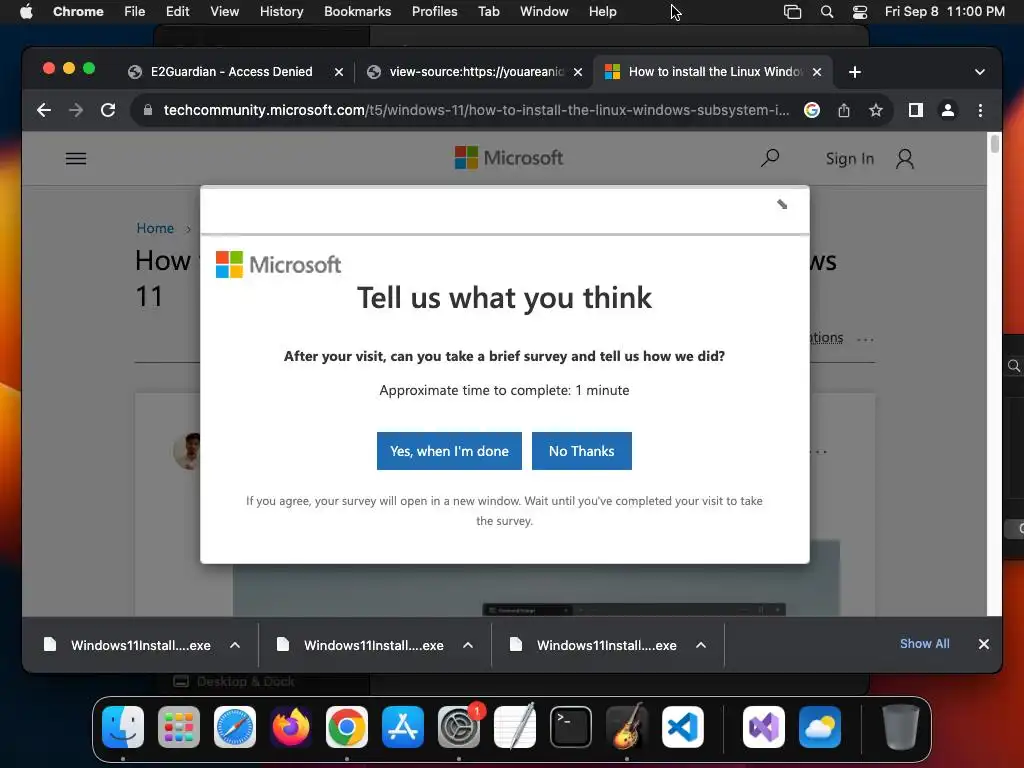Open the File menu
The image size is (1024, 768).
[135, 12]
